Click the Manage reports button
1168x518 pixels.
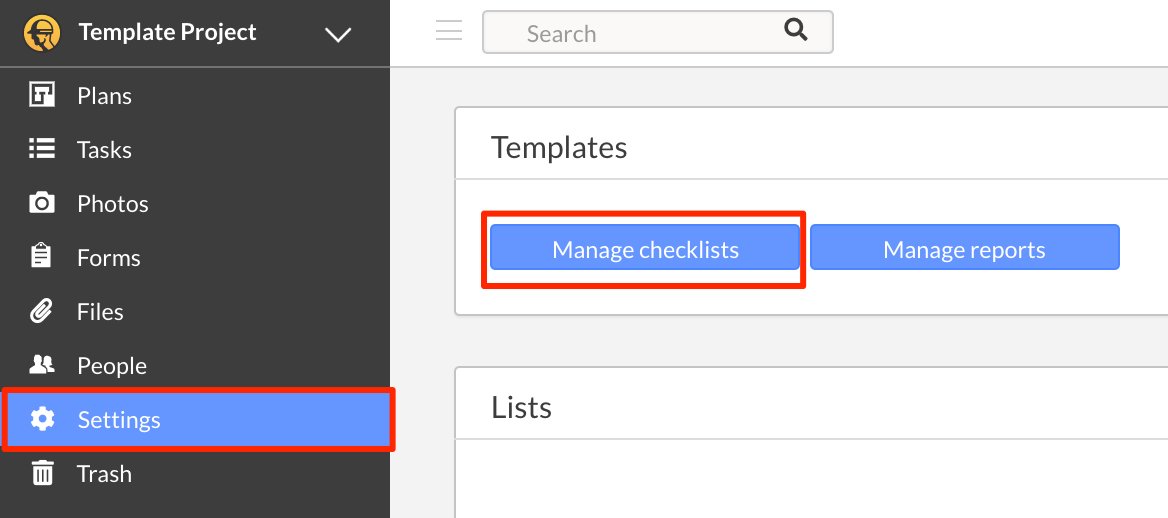coord(965,248)
